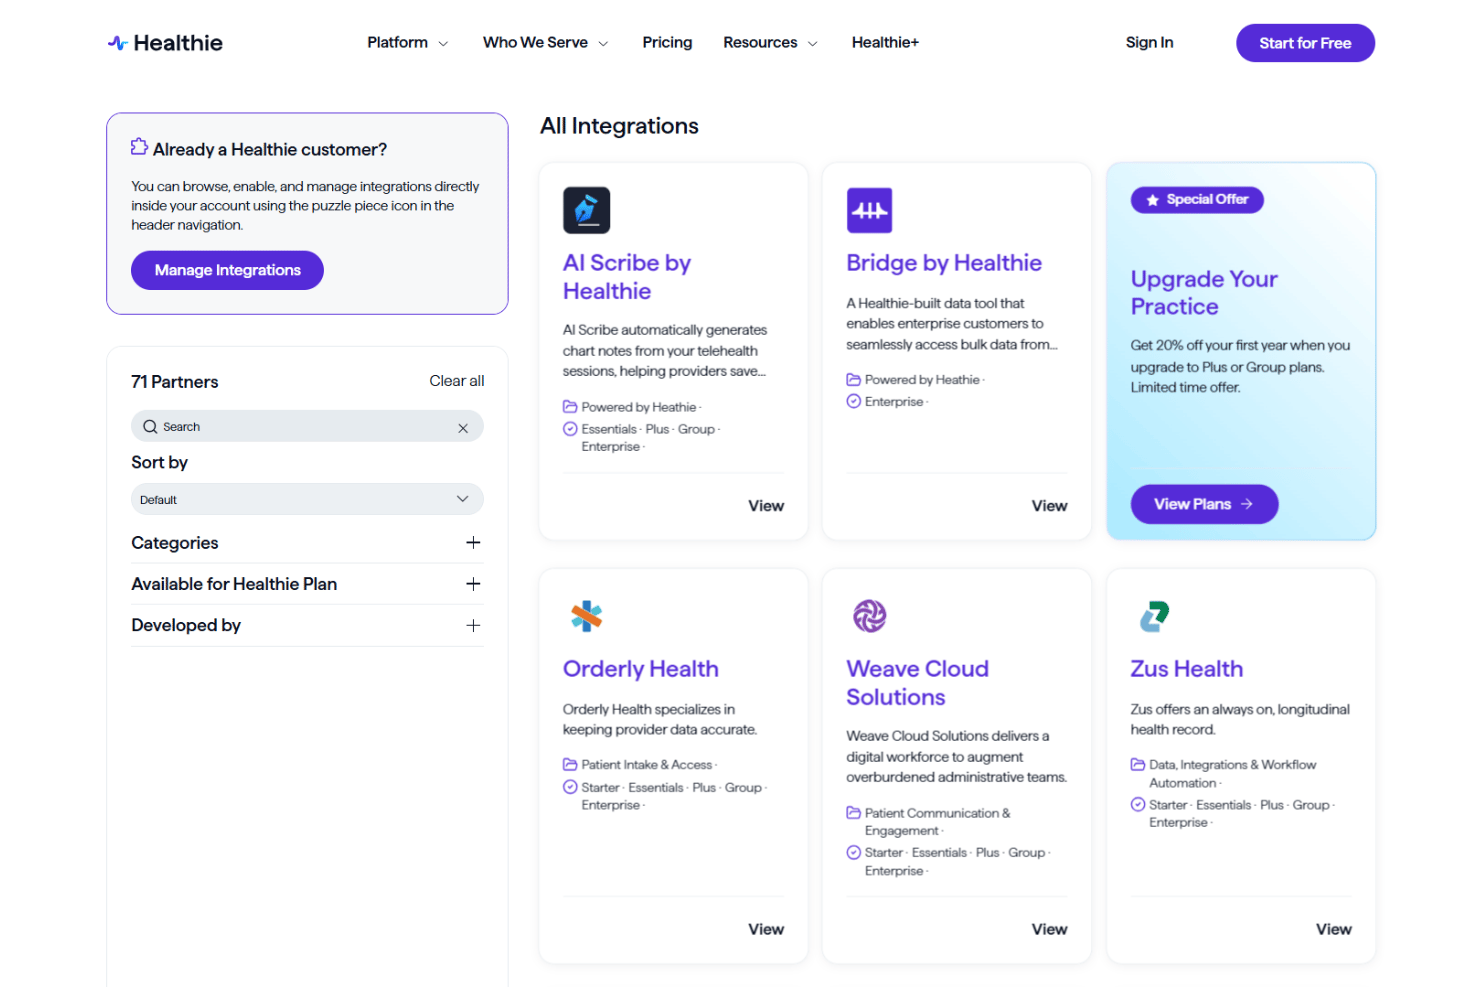
Task: Open the Weave Cloud Solutions title
Action: coord(917,683)
